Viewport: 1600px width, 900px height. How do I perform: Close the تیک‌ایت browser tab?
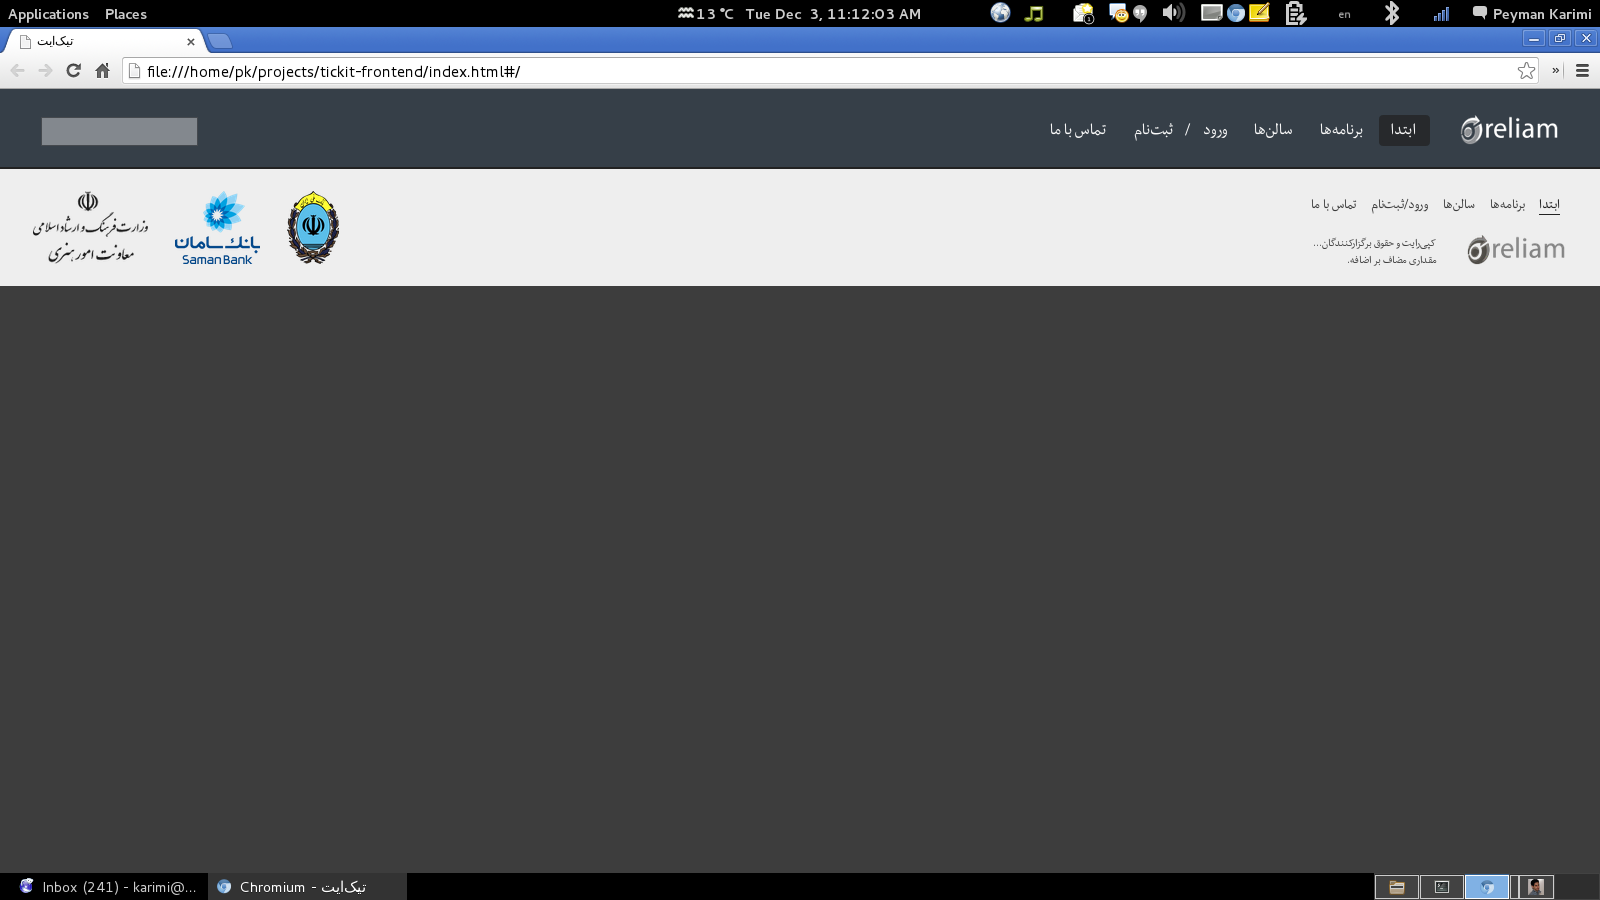pyautogui.click(x=191, y=42)
